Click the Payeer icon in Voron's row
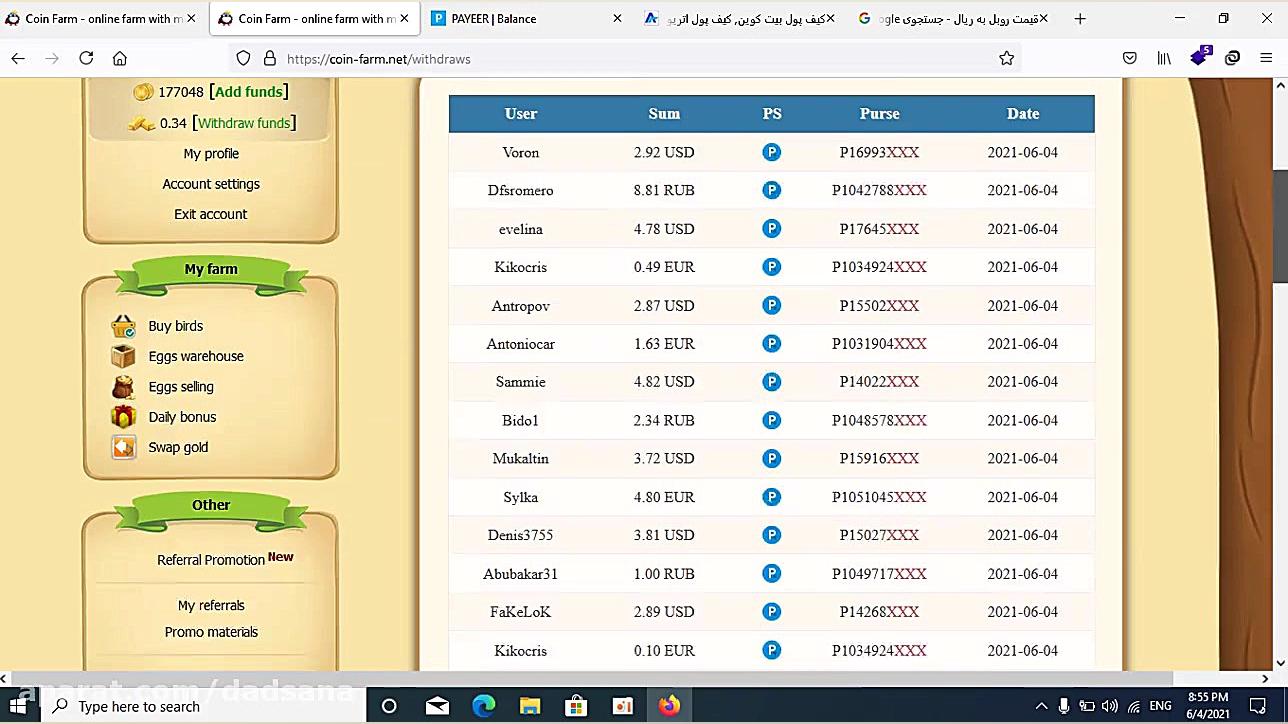Image resolution: width=1288 pixels, height=724 pixels. click(x=771, y=152)
